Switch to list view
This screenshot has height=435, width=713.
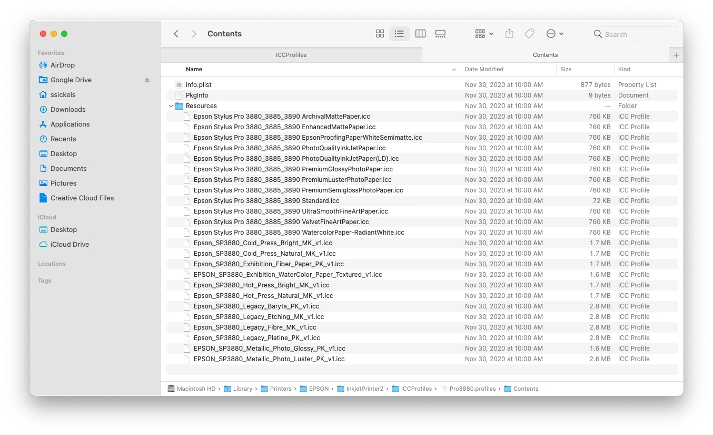(399, 34)
